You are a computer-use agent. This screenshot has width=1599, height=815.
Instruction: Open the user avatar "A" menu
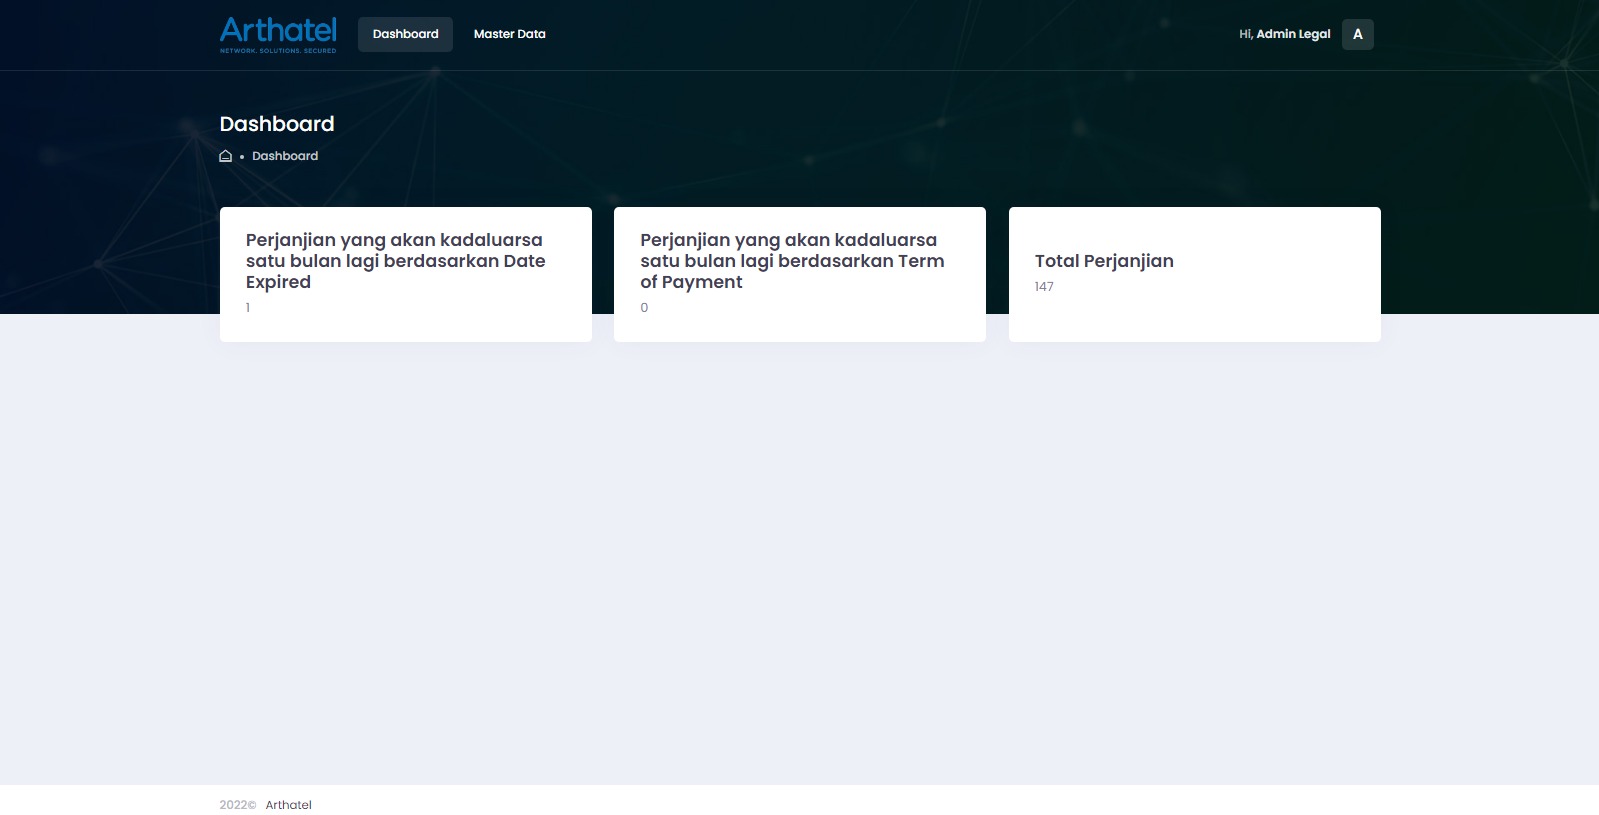[1357, 34]
